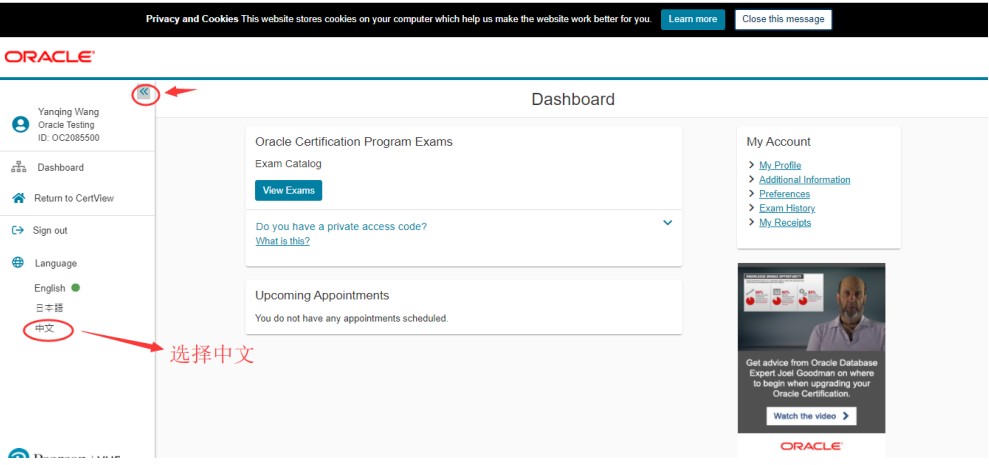
Task: Open Dashboard from the sidebar menu
Action: (x=60, y=167)
